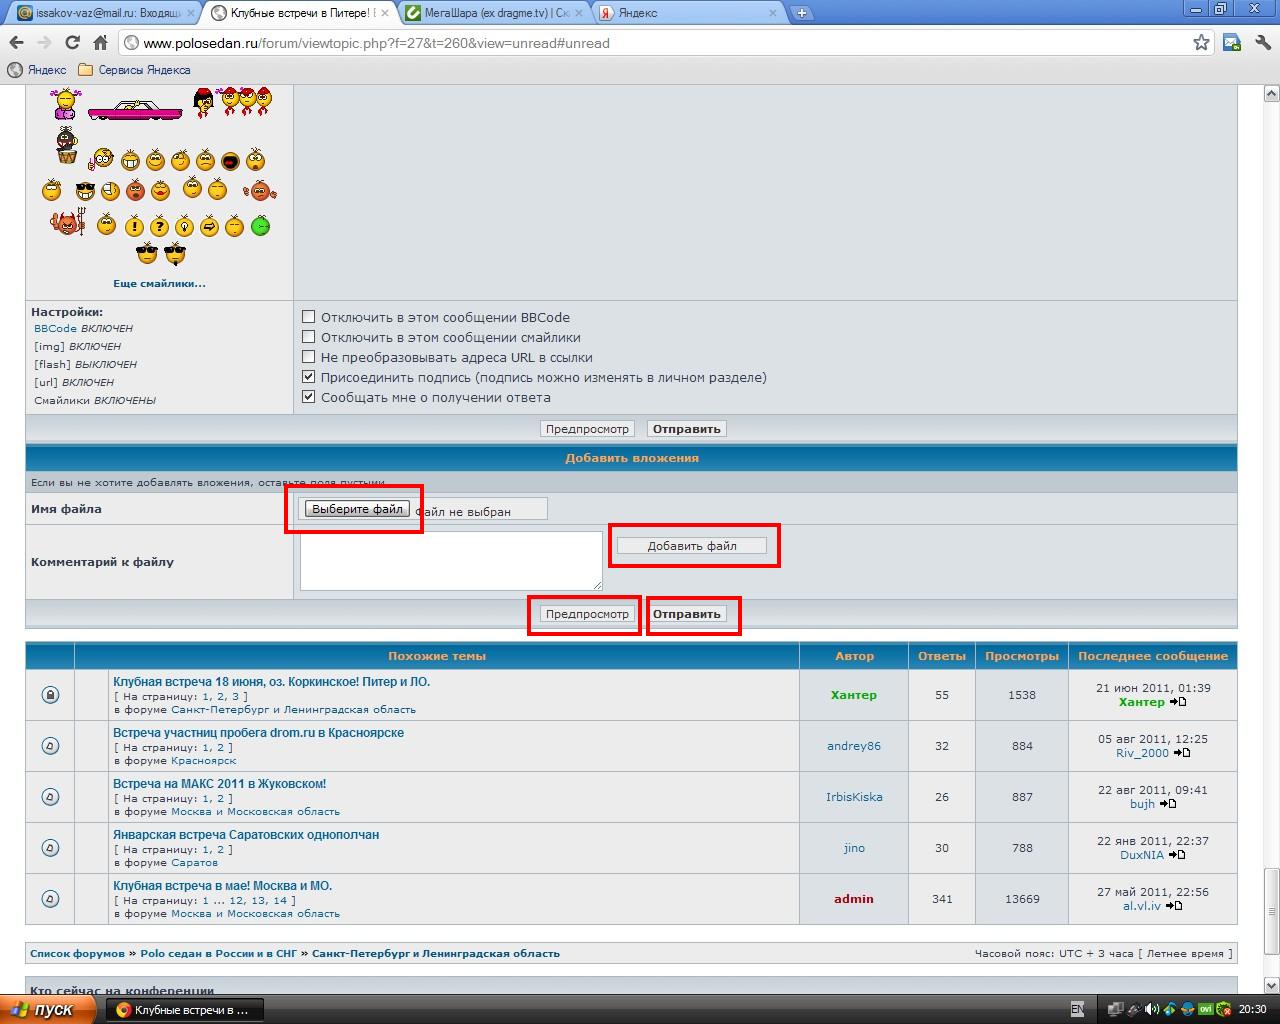1280x1024 pixels.
Task: Toggle 'Присоединить подпись' checkbox
Action: (309, 377)
